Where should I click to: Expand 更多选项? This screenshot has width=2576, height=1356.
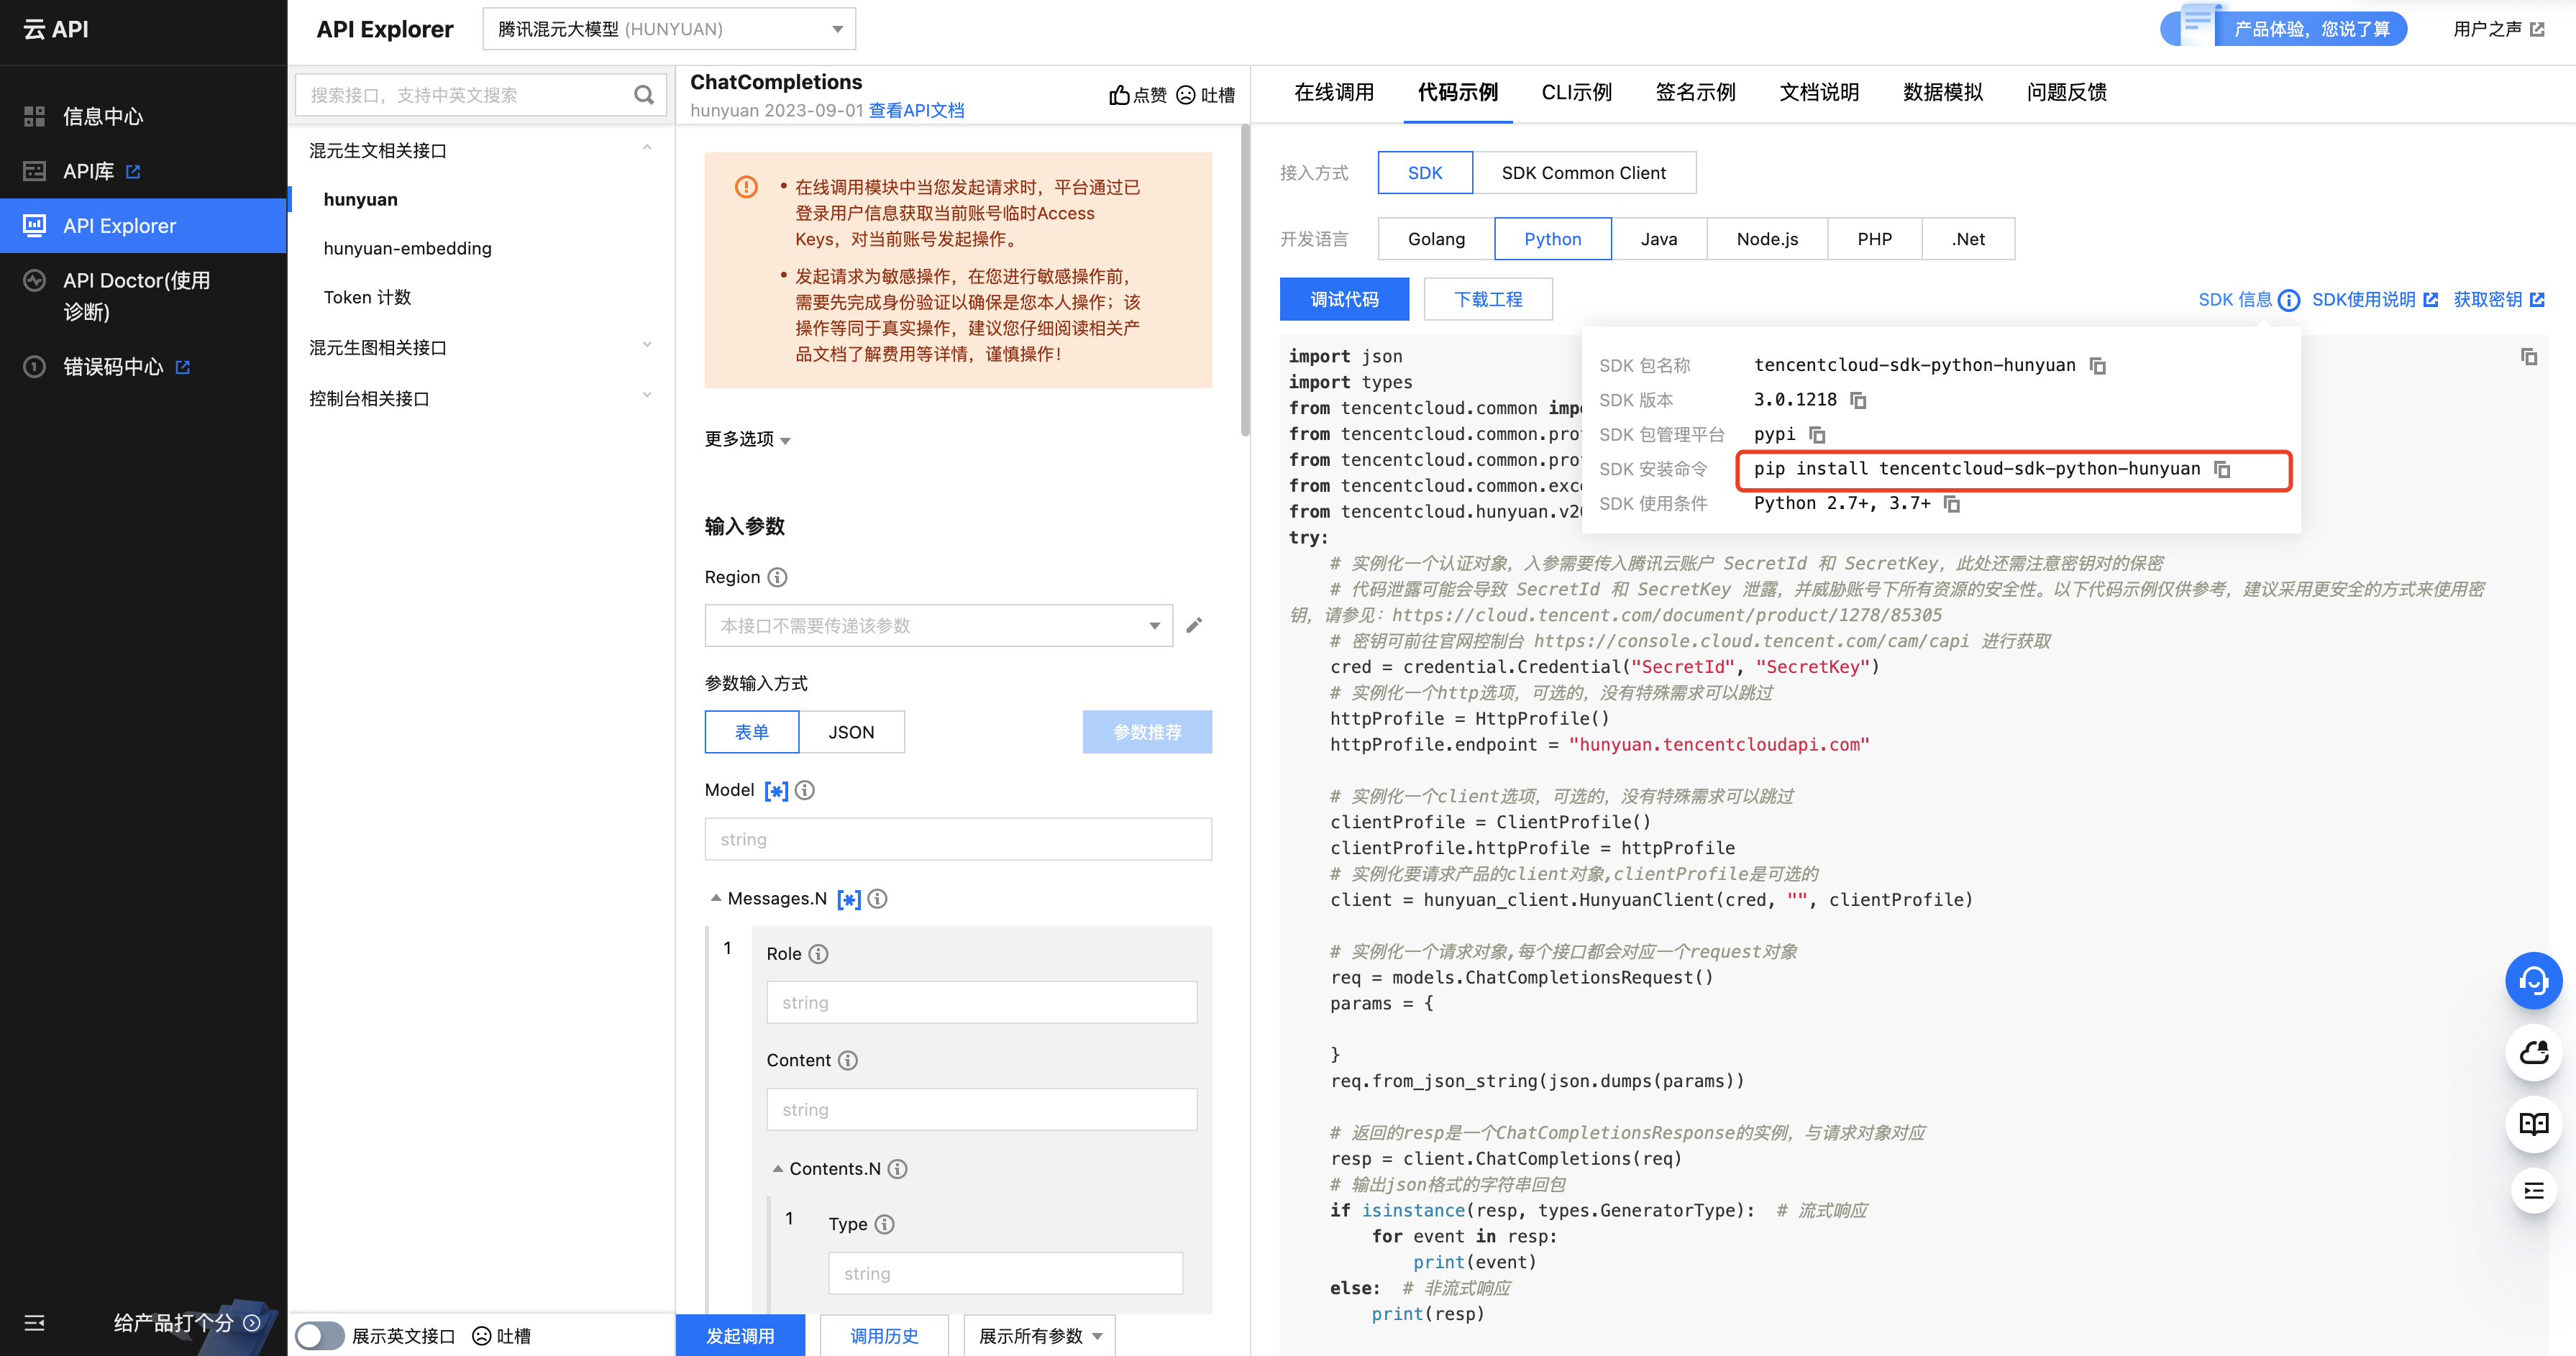pos(747,439)
